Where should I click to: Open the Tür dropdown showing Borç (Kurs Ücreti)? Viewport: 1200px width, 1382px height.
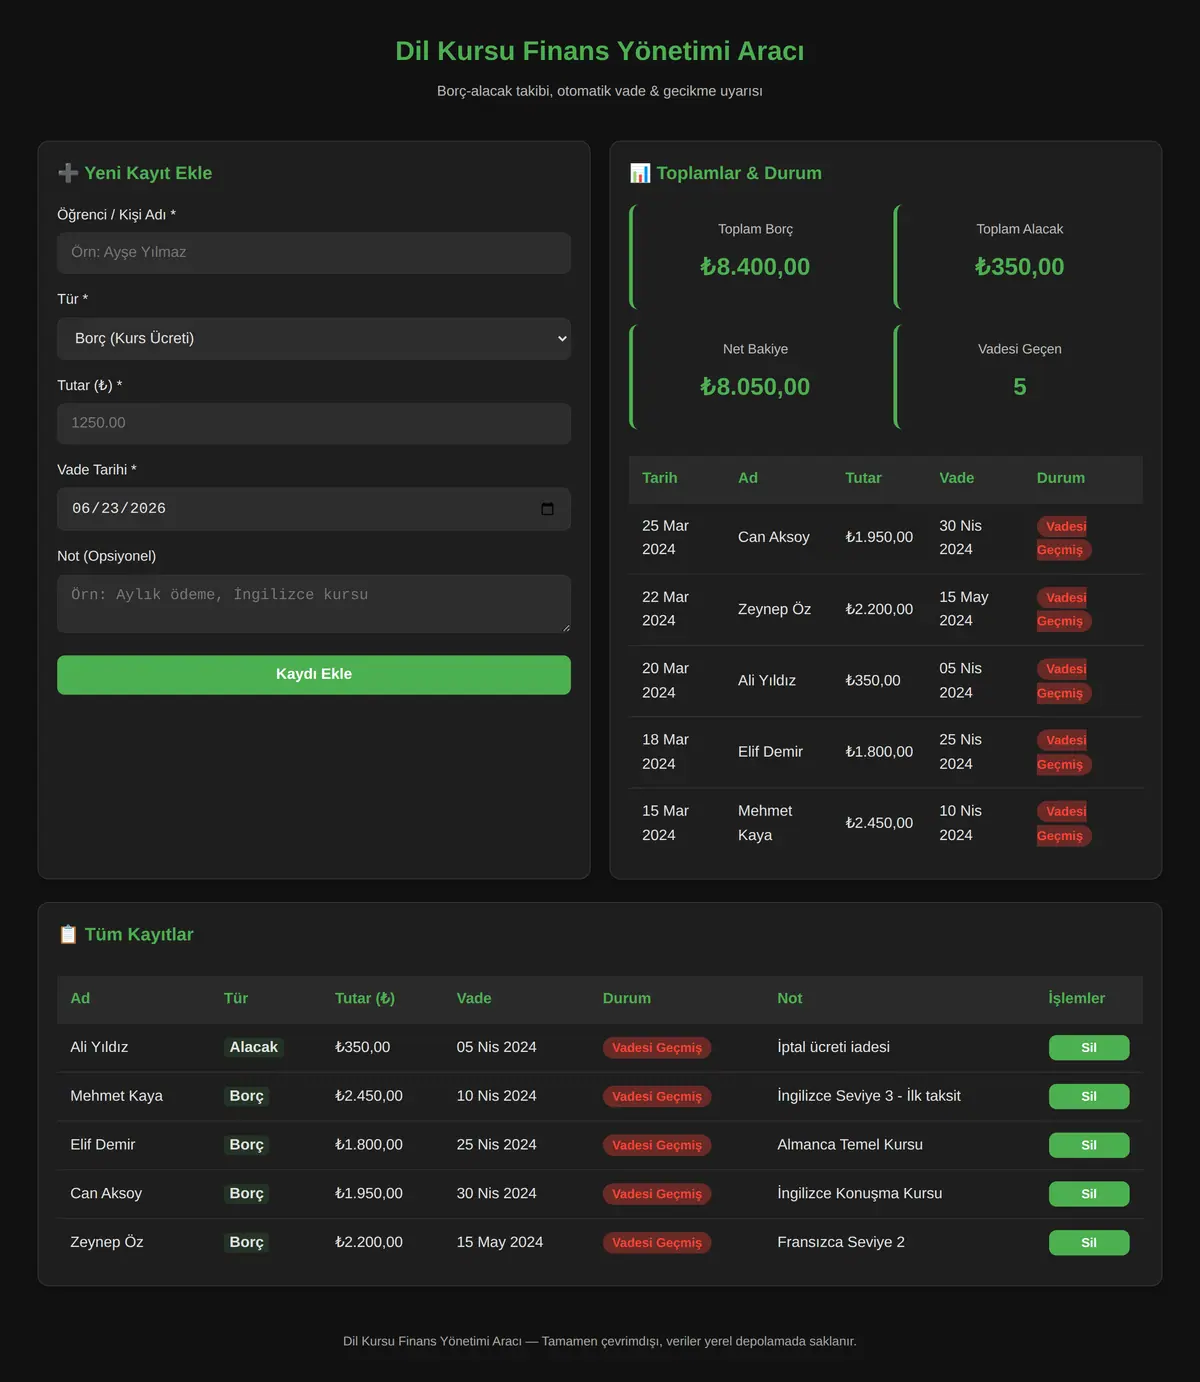[x=314, y=339]
